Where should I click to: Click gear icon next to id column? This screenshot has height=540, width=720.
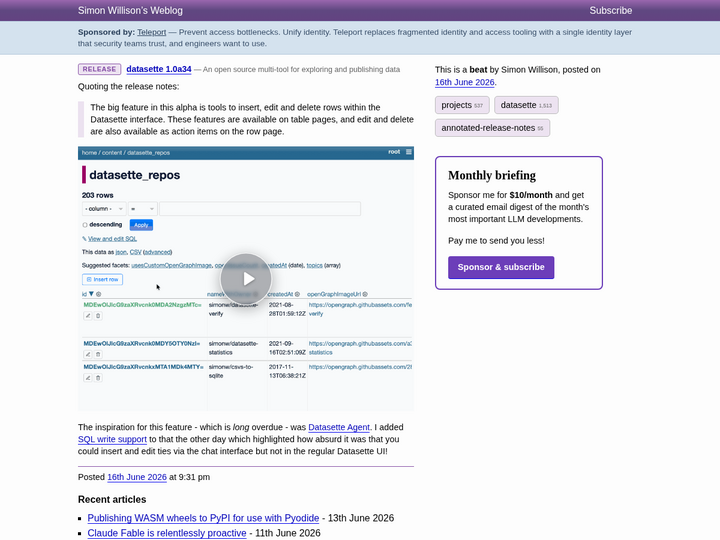98,294
